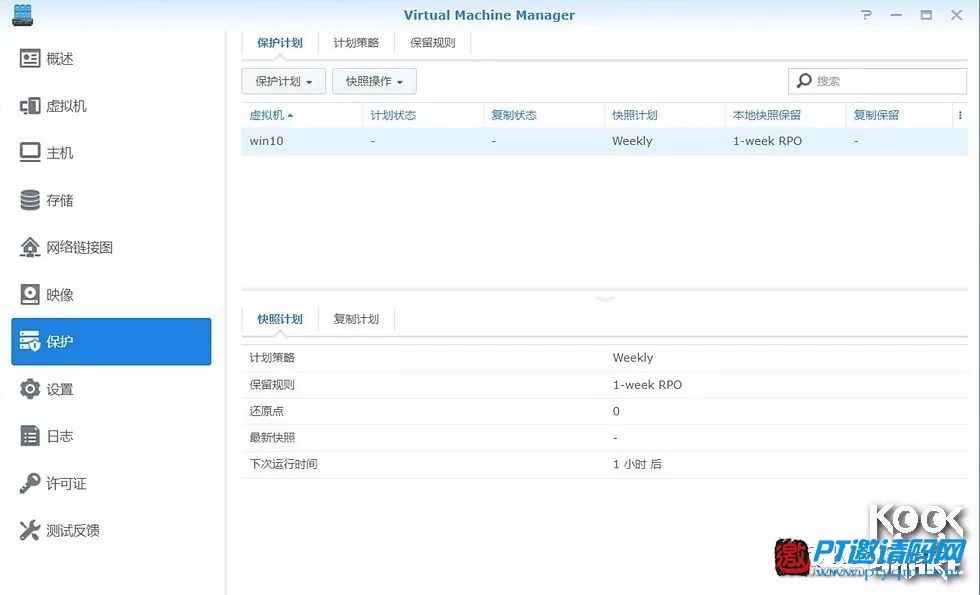Viewport: 980px width, 595px height.
Task: Click the 复制保留 column header
Action: 876,115
